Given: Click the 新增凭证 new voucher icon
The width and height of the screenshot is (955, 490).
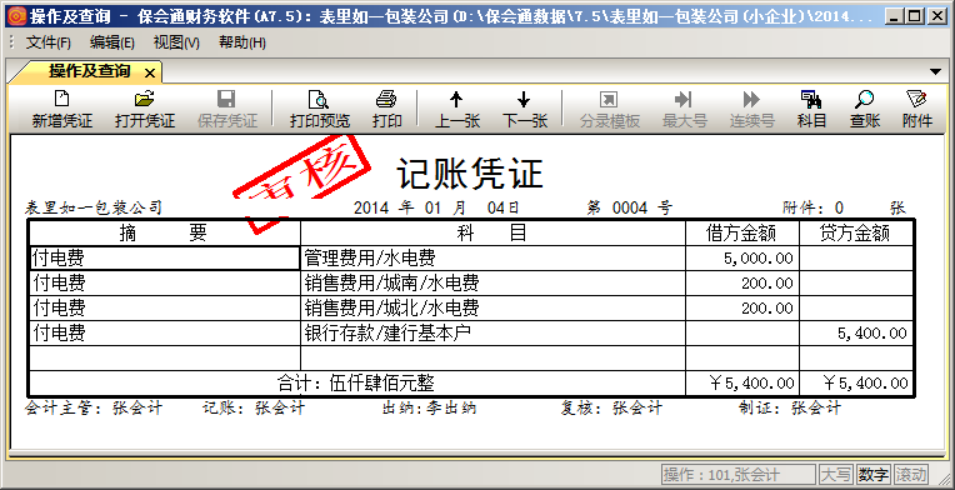Looking at the screenshot, I should (62, 100).
